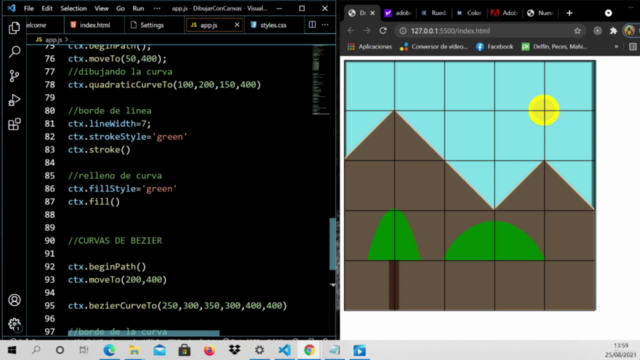The height and width of the screenshot is (360, 640).
Task: Place cursor on line 78 quadraticCurveTo
Action: [164, 84]
